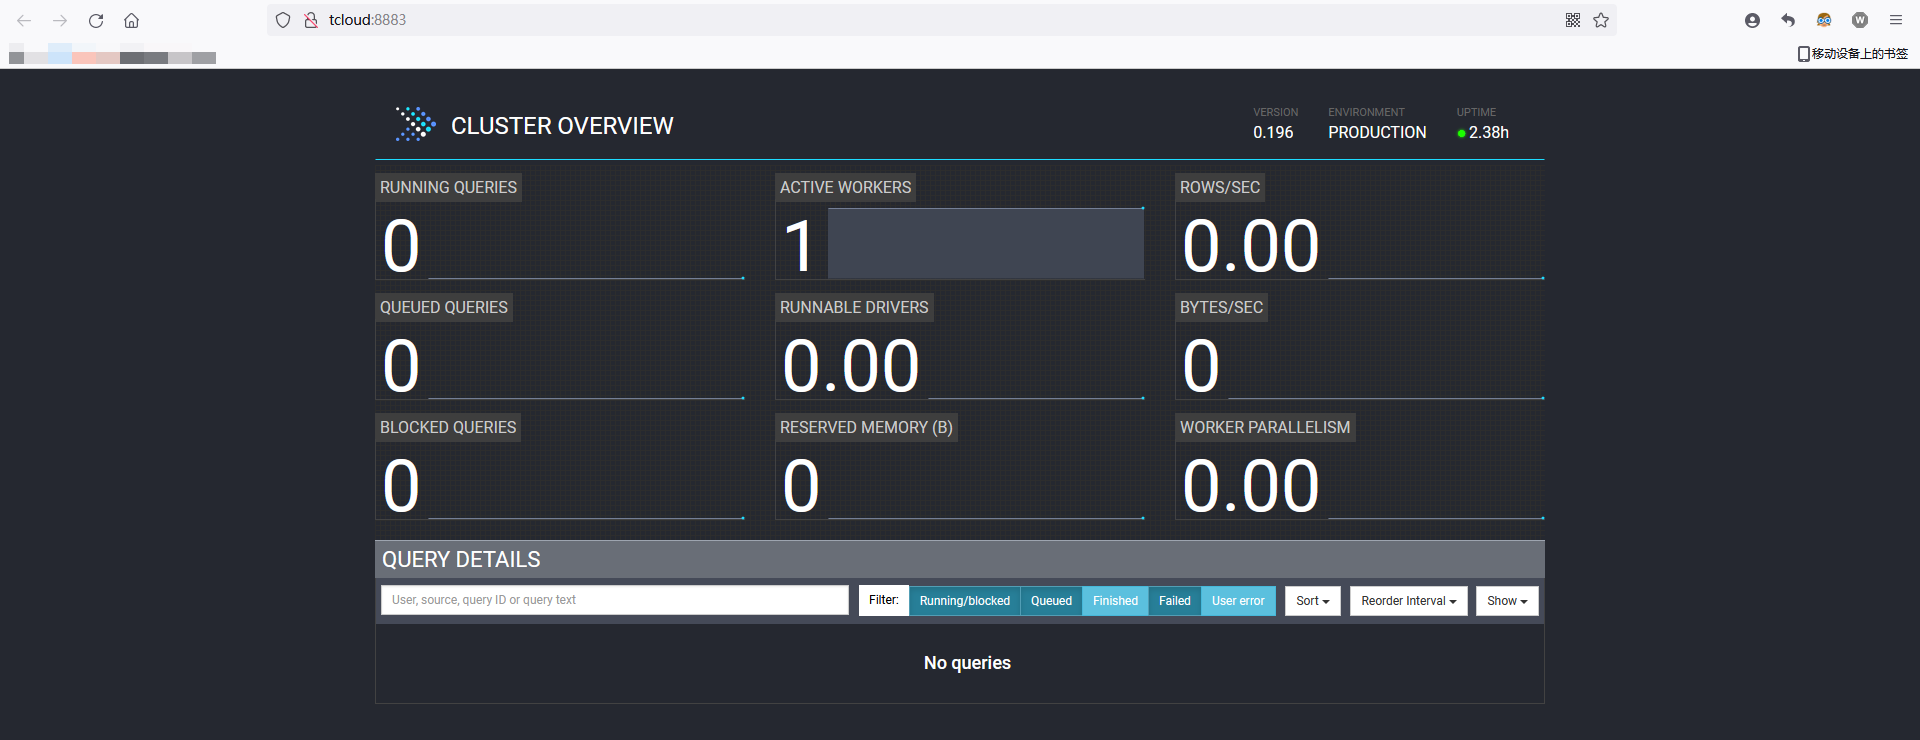Toggle the Running/blocked filter

(x=965, y=601)
